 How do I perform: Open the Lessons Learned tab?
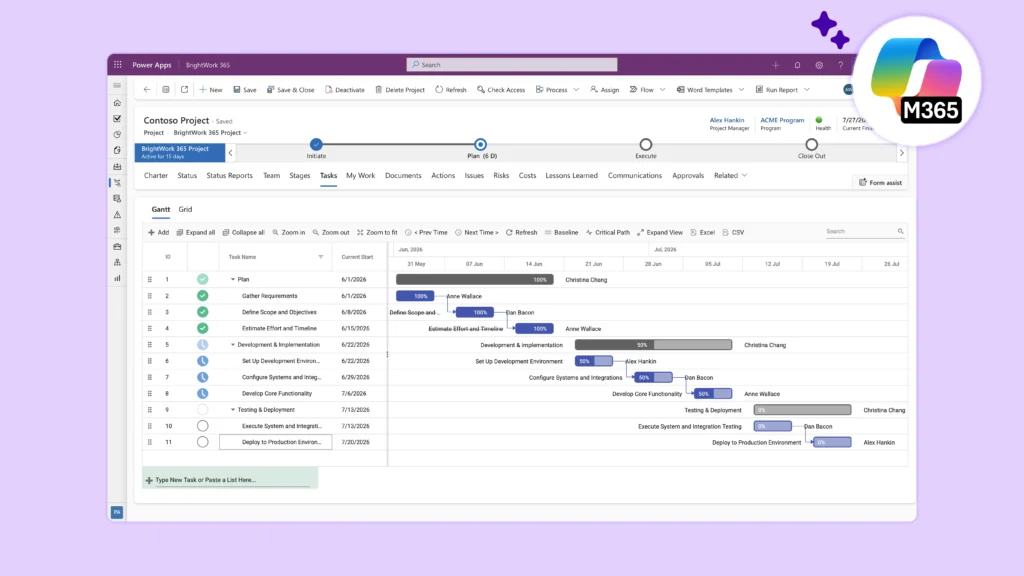571,175
